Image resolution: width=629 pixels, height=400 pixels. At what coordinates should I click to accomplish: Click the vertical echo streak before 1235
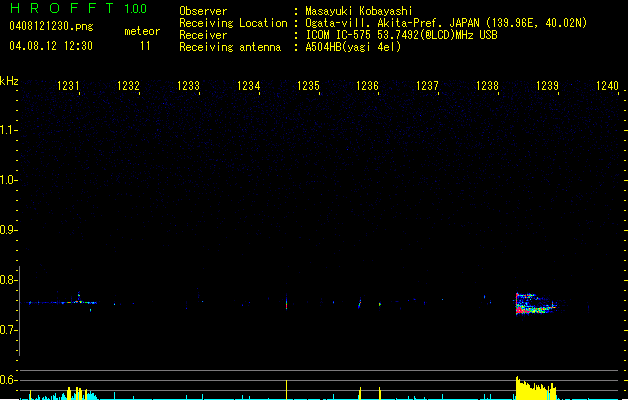point(286,302)
